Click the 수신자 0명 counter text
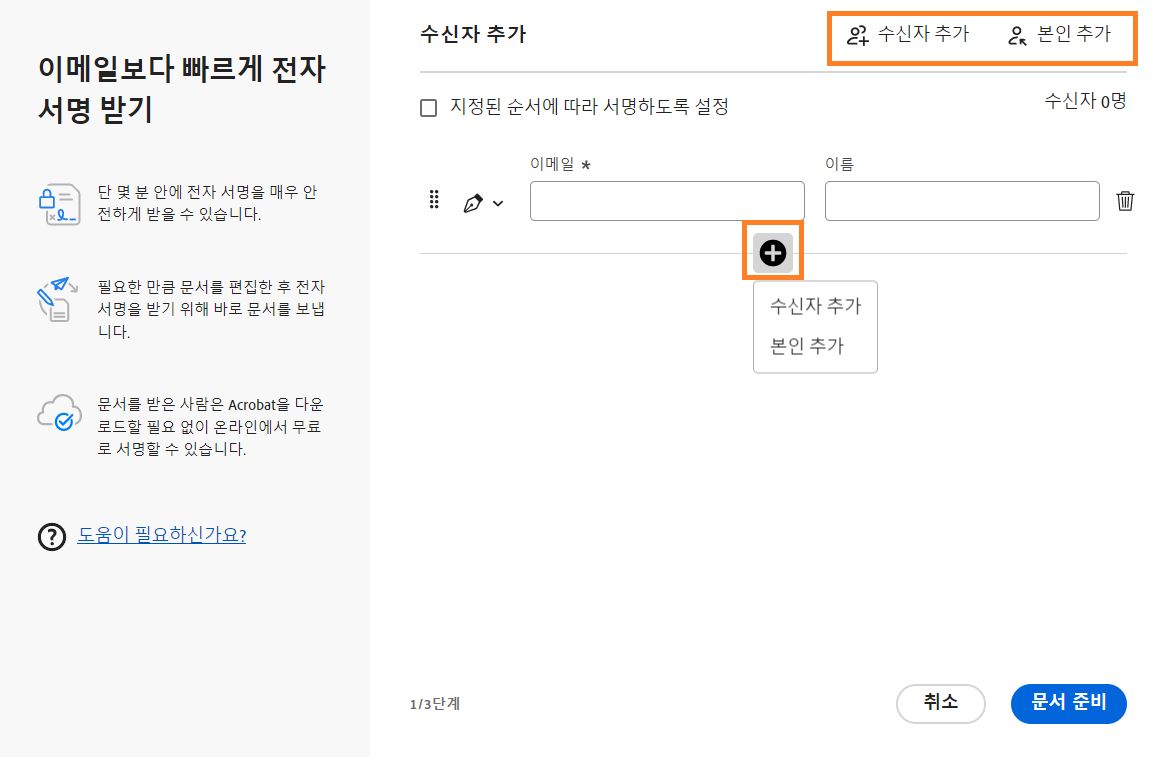The height and width of the screenshot is (757, 1174). click(1085, 101)
